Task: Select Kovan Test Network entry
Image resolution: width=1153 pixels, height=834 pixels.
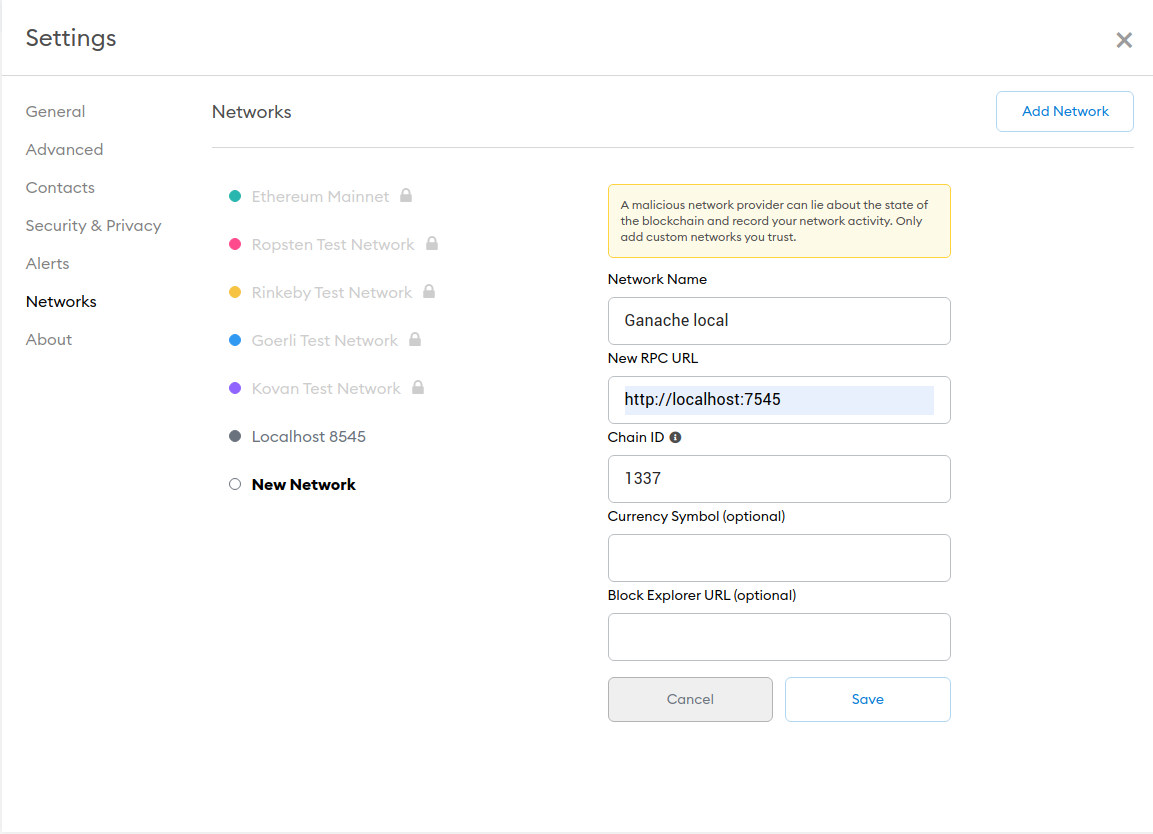Action: click(326, 388)
